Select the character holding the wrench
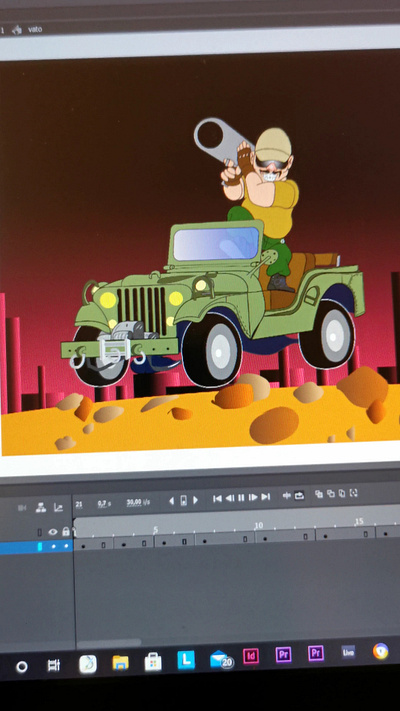Screen dimensions: 400x711 [x=260, y=204]
